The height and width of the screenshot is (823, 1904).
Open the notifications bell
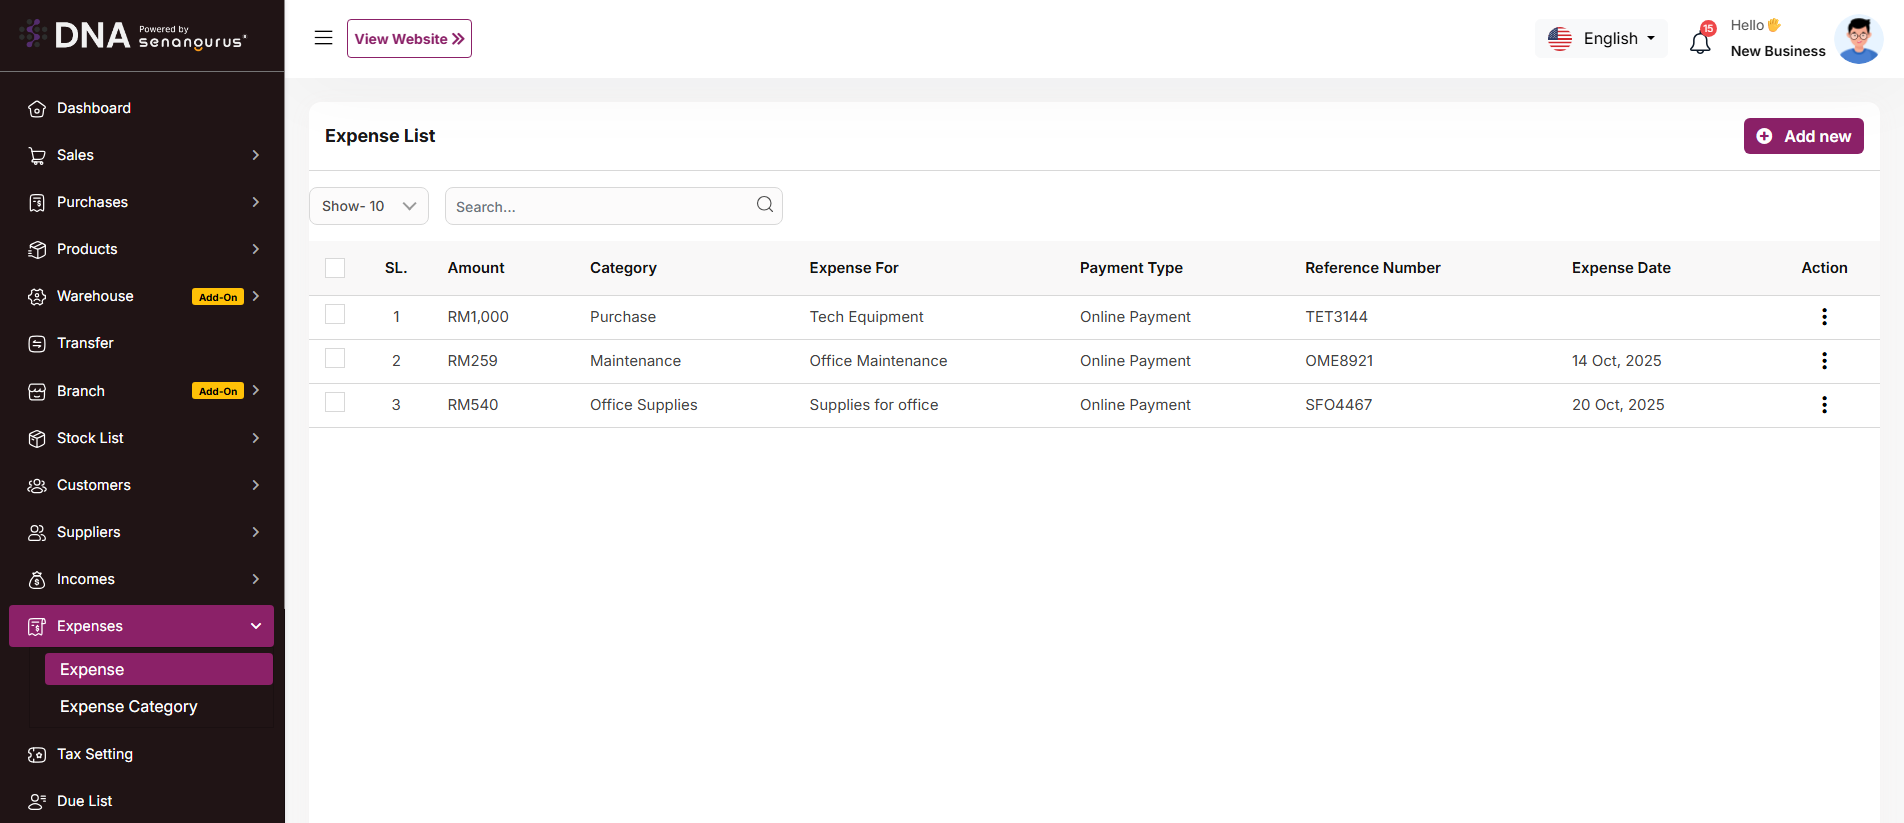point(1700,42)
